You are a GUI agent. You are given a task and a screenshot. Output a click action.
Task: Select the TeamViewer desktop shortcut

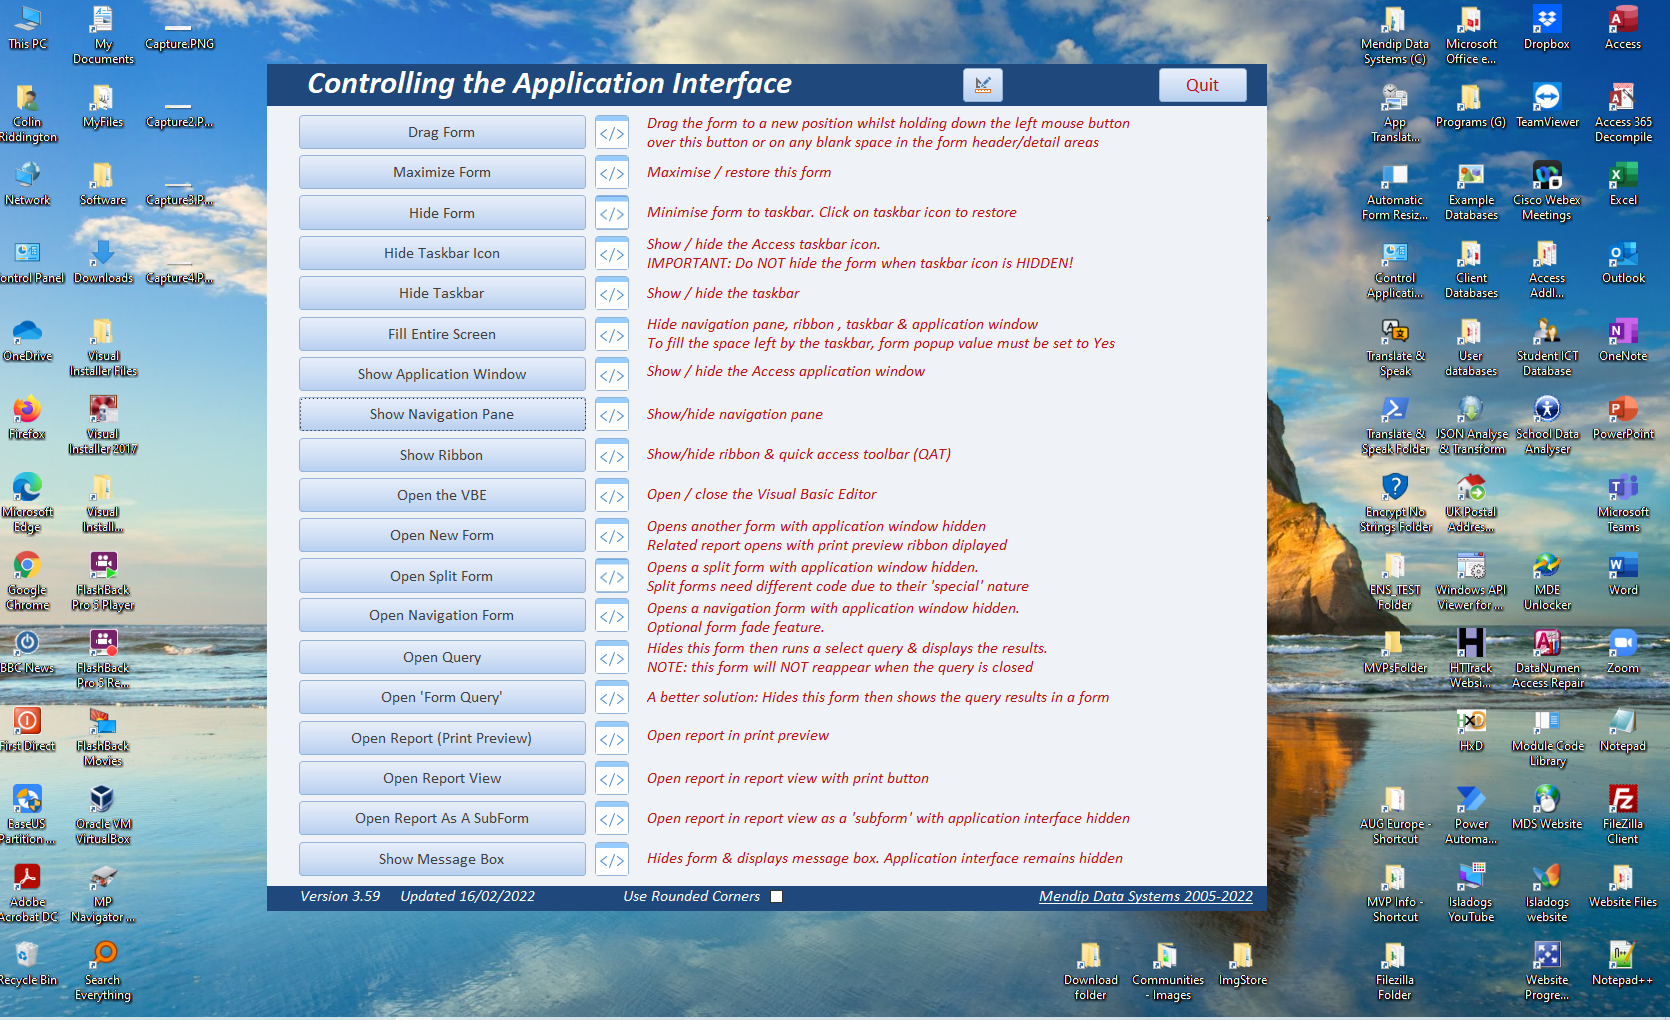[x=1547, y=105]
